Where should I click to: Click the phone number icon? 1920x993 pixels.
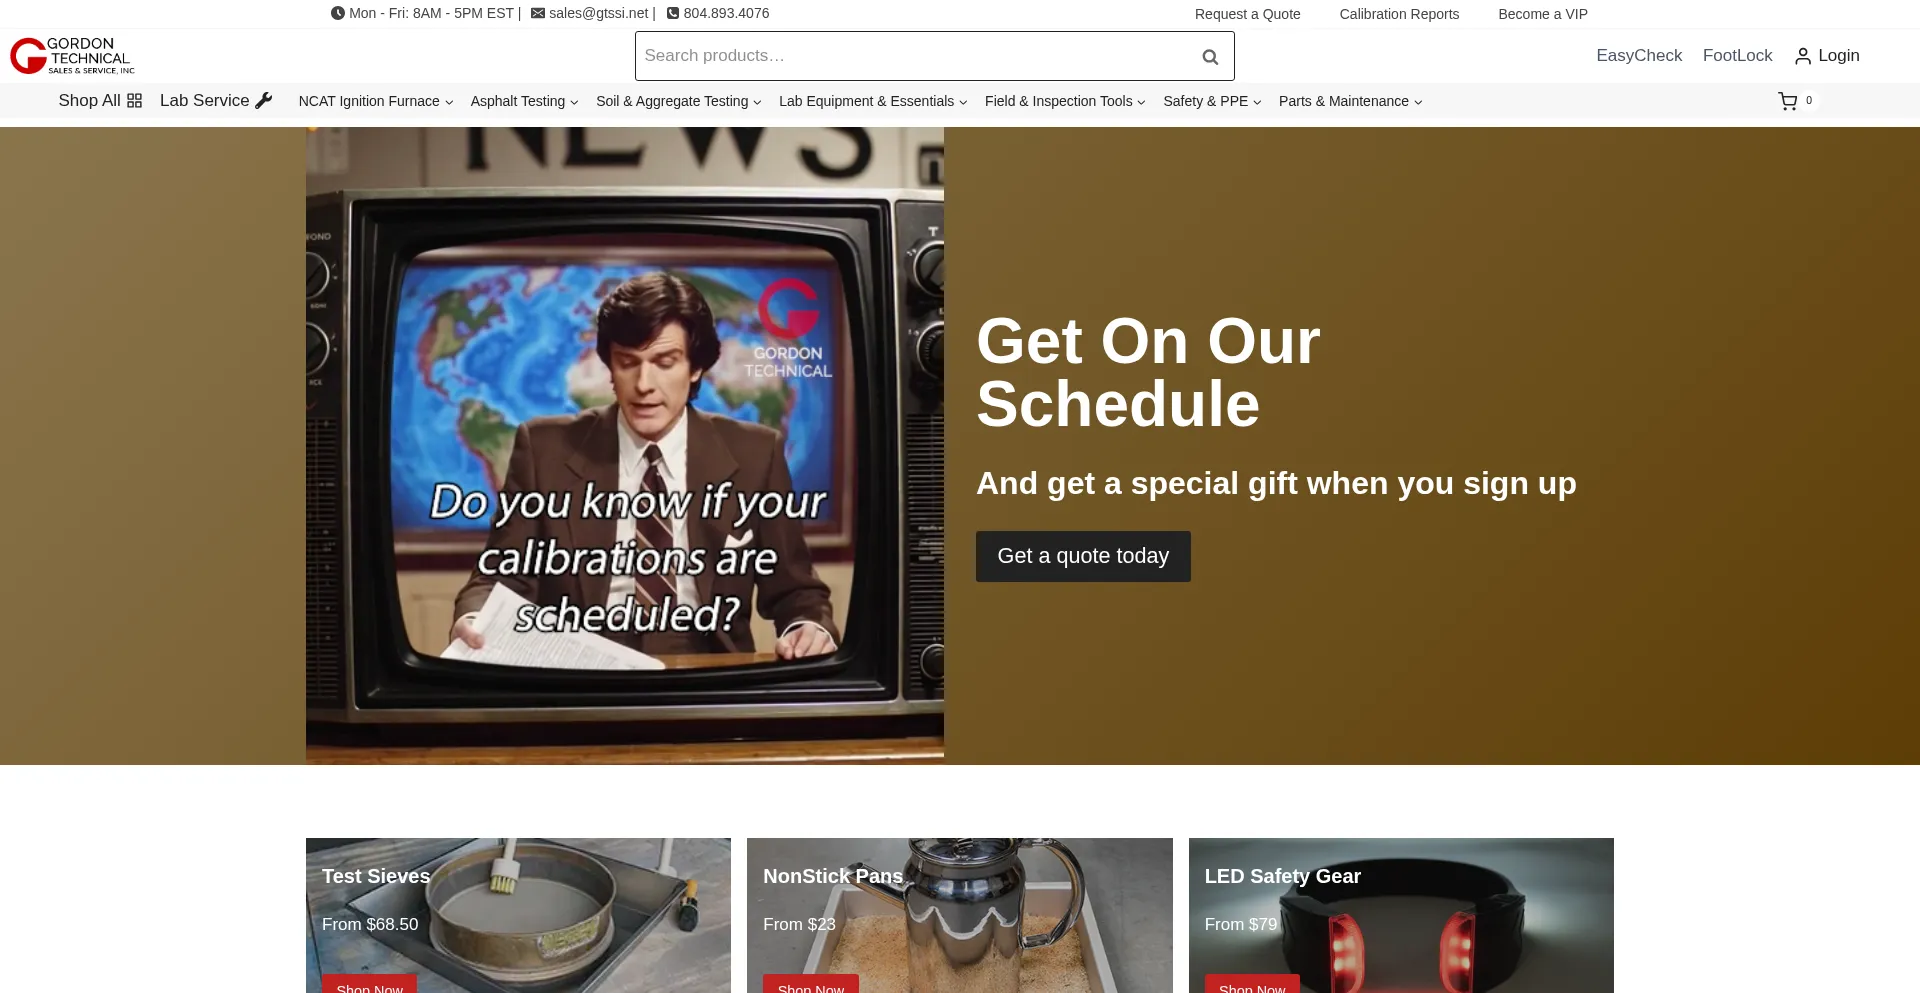coord(673,13)
